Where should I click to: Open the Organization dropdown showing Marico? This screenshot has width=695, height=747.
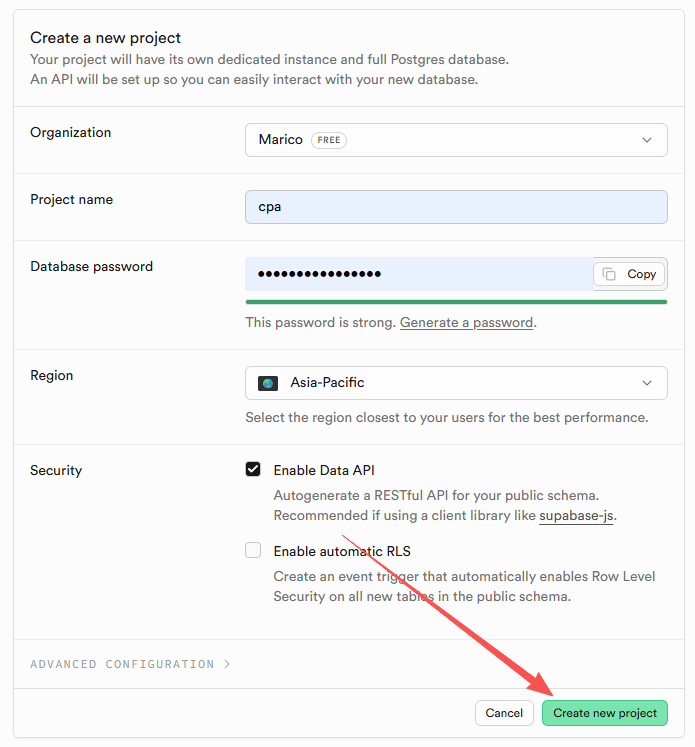456,140
